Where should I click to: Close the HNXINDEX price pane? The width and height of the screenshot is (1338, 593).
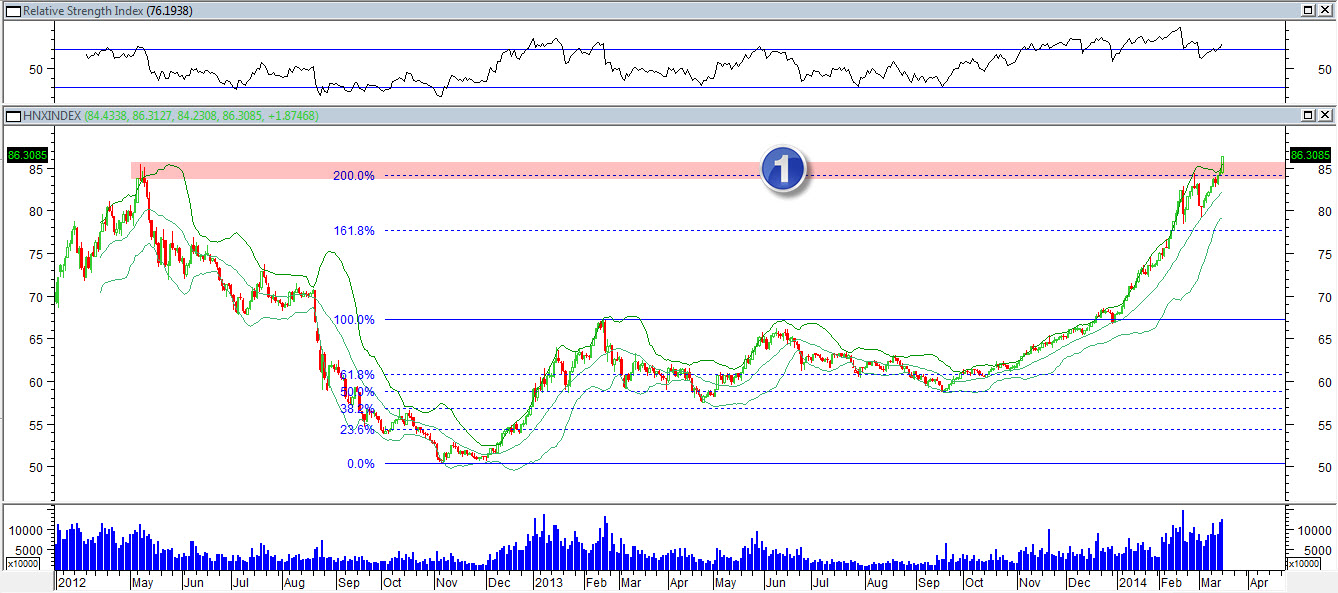[1324, 116]
